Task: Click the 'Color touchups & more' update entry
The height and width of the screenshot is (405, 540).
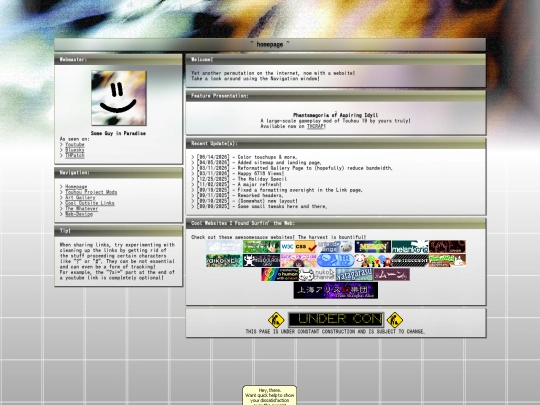Action: 267,157
